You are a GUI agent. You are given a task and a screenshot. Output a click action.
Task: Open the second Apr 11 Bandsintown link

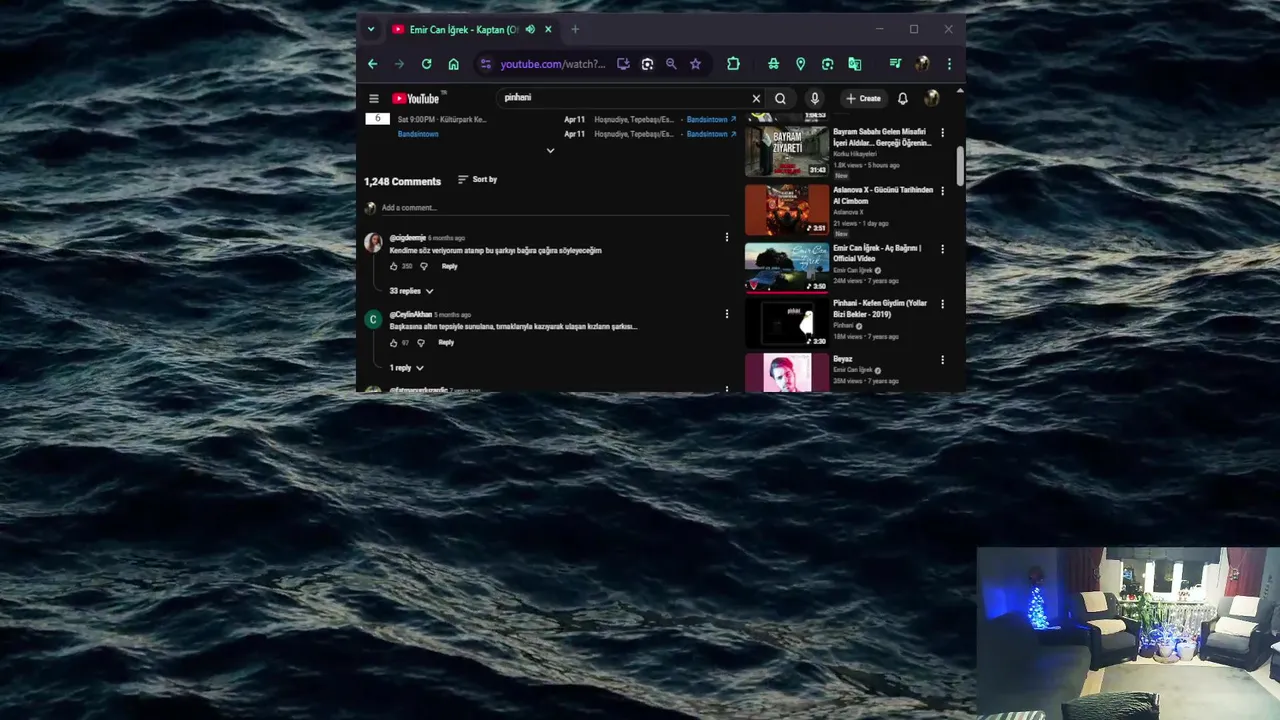711,134
